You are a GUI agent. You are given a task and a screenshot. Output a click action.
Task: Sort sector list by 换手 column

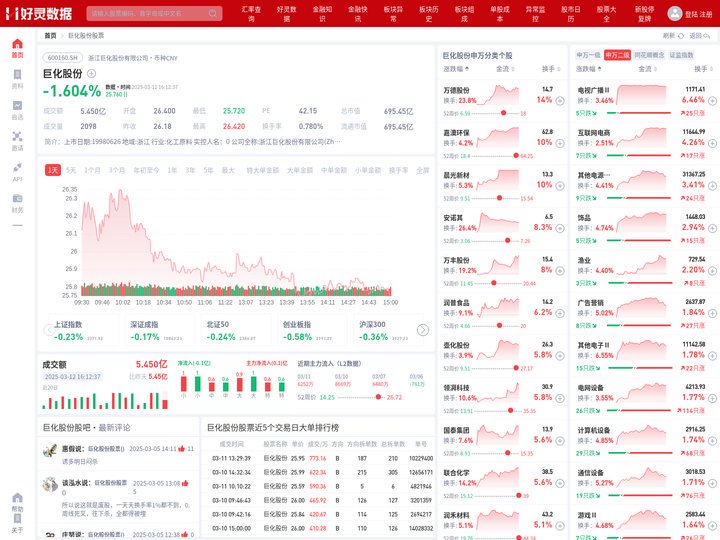(703, 69)
